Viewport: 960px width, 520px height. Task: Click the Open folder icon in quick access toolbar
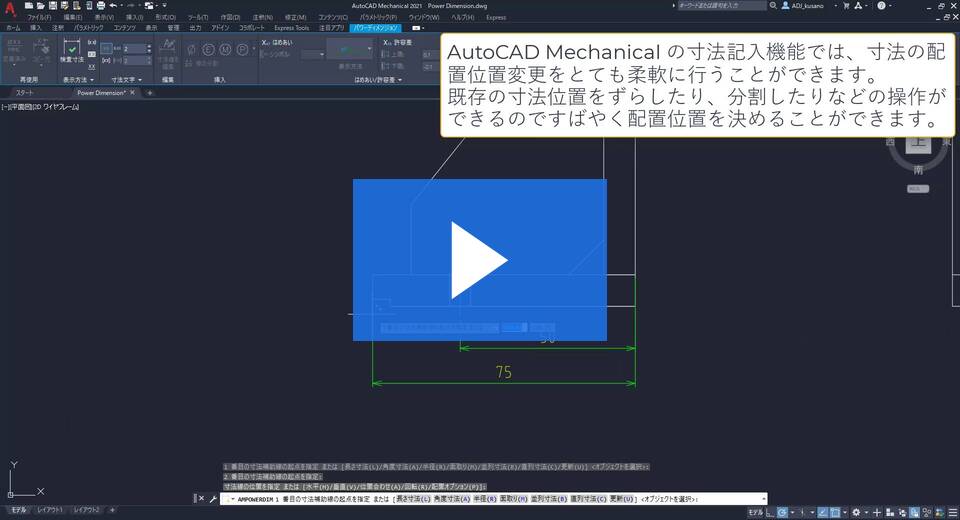click(40, 6)
